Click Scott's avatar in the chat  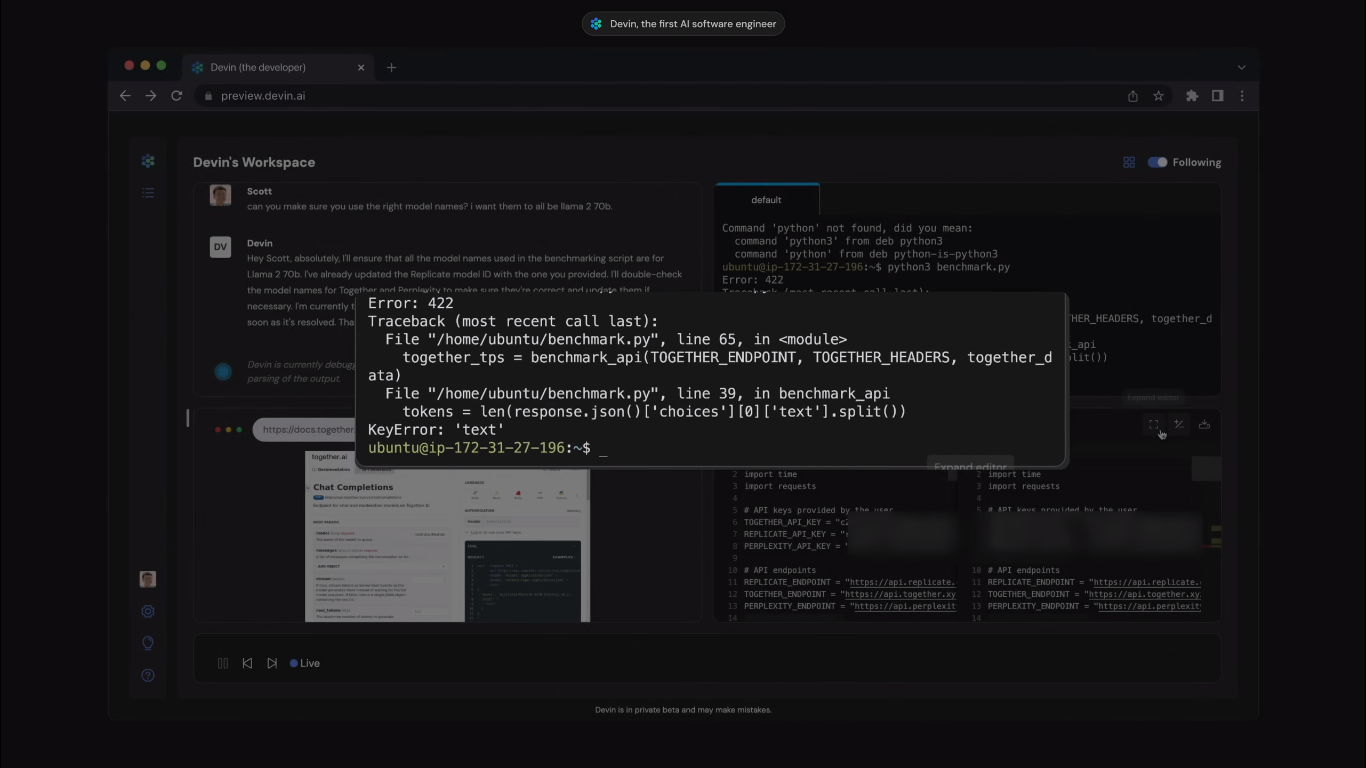point(220,195)
